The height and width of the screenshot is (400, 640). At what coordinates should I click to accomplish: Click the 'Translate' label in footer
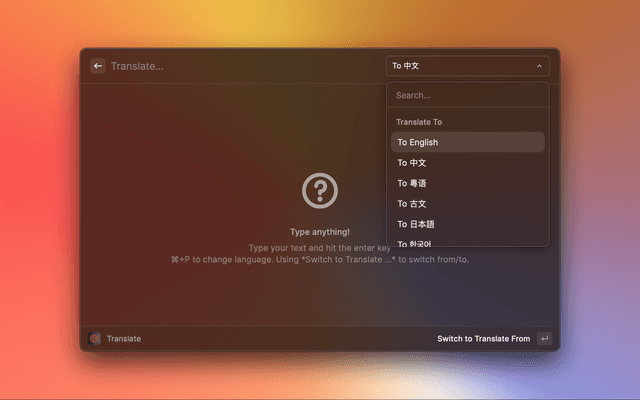tap(124, 339)
